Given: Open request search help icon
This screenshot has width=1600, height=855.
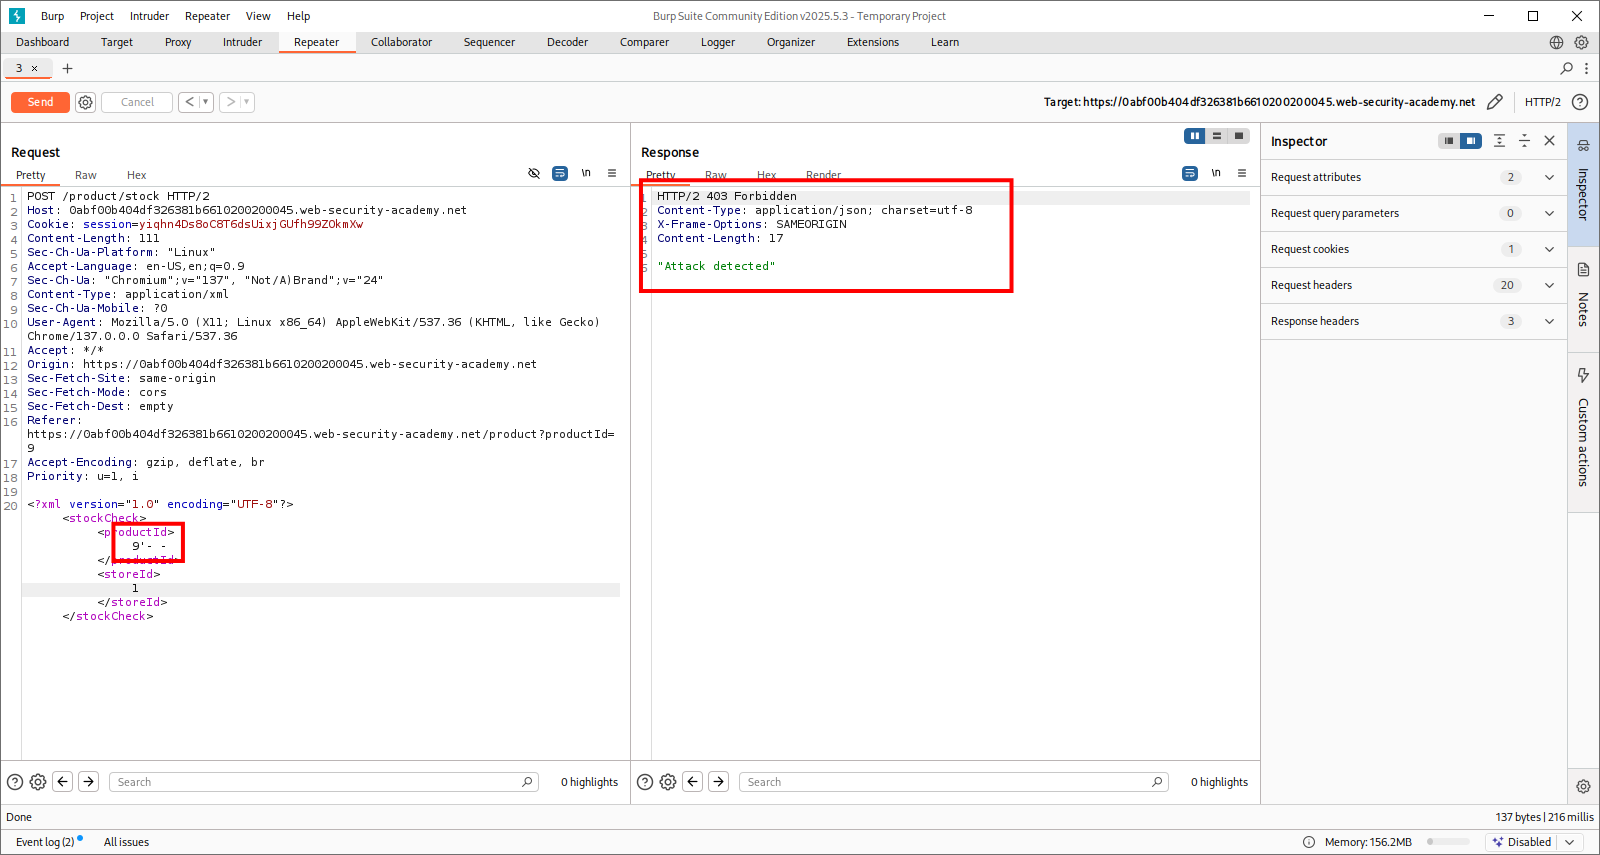Looking at the screenshot, I should point(15,782).
